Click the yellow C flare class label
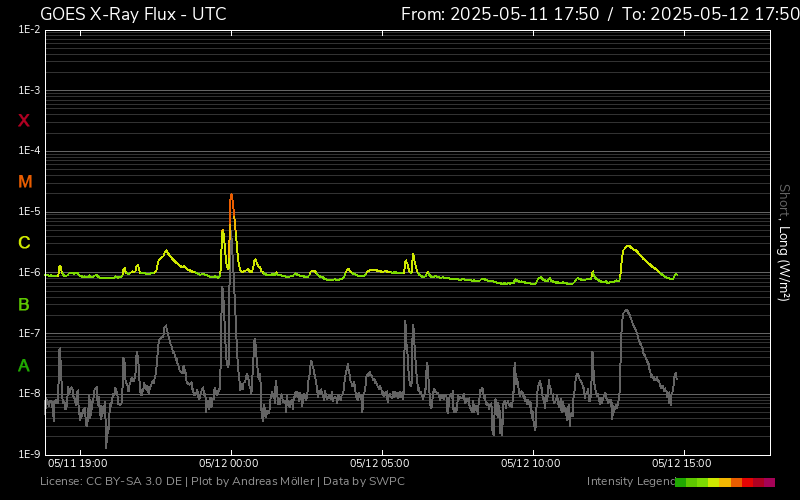Screen dimensions: 800x500 pyautogui.click(x=24, y=243)
